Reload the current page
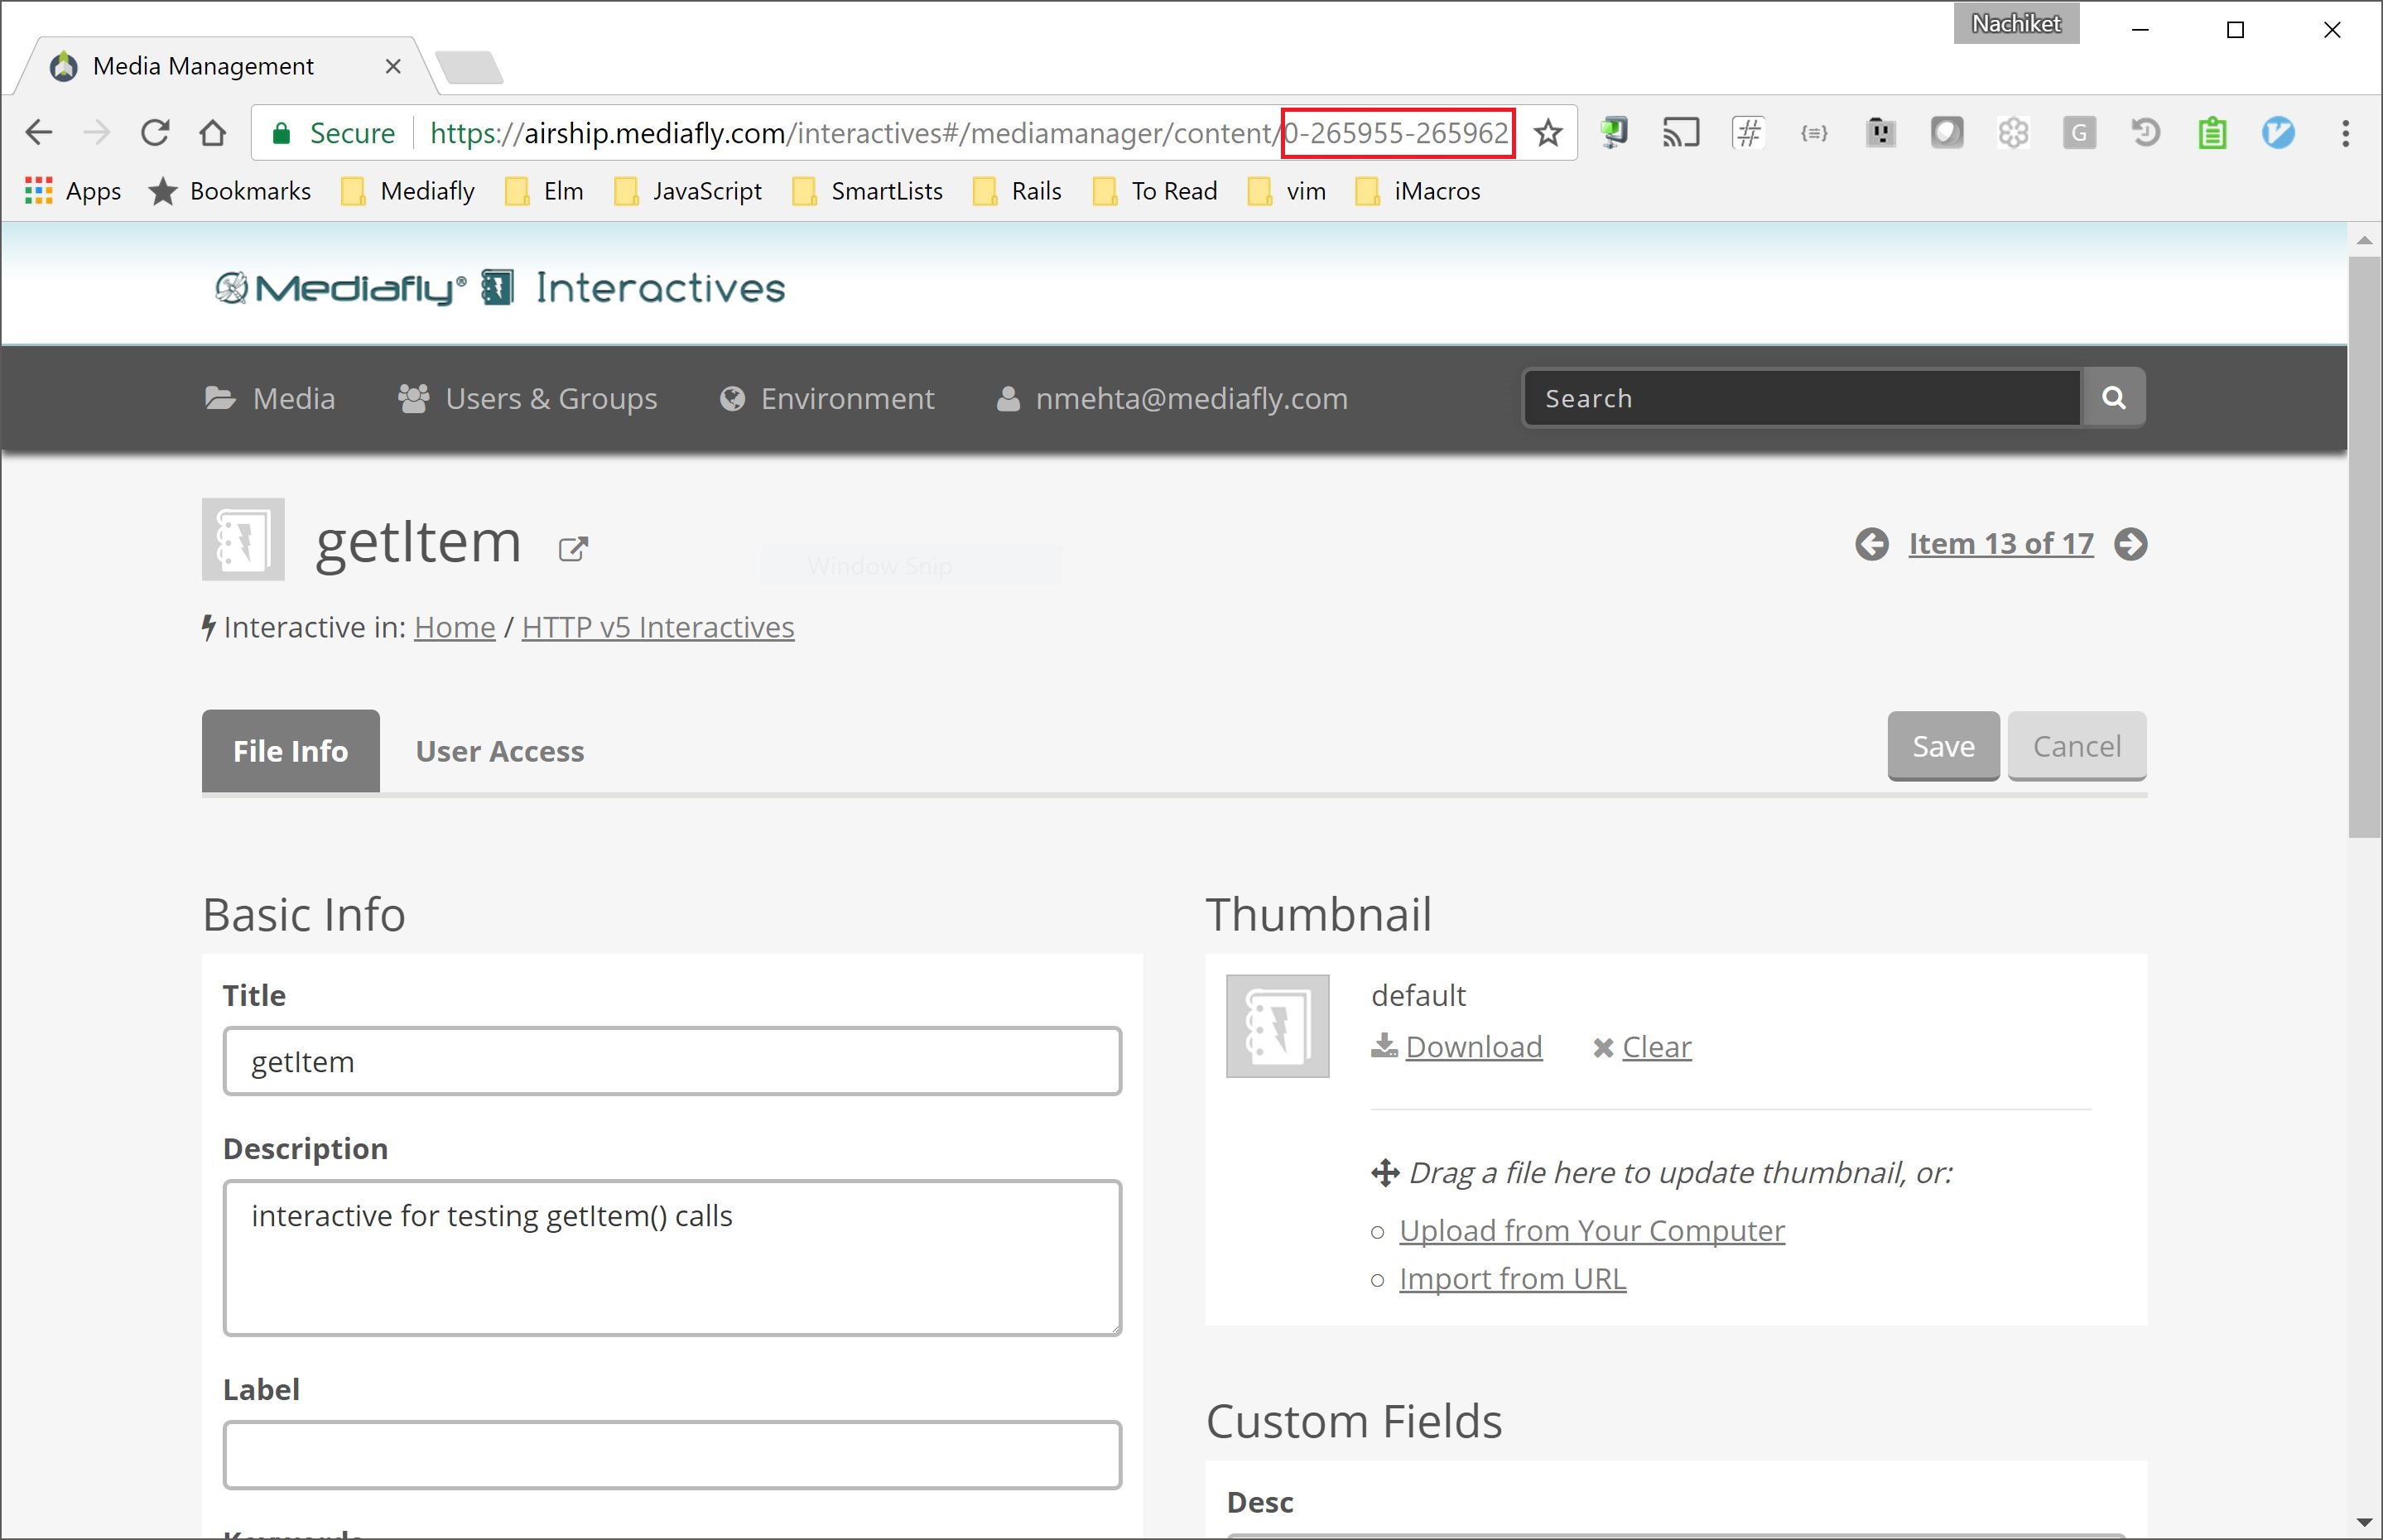 click(x=155, y=133)
